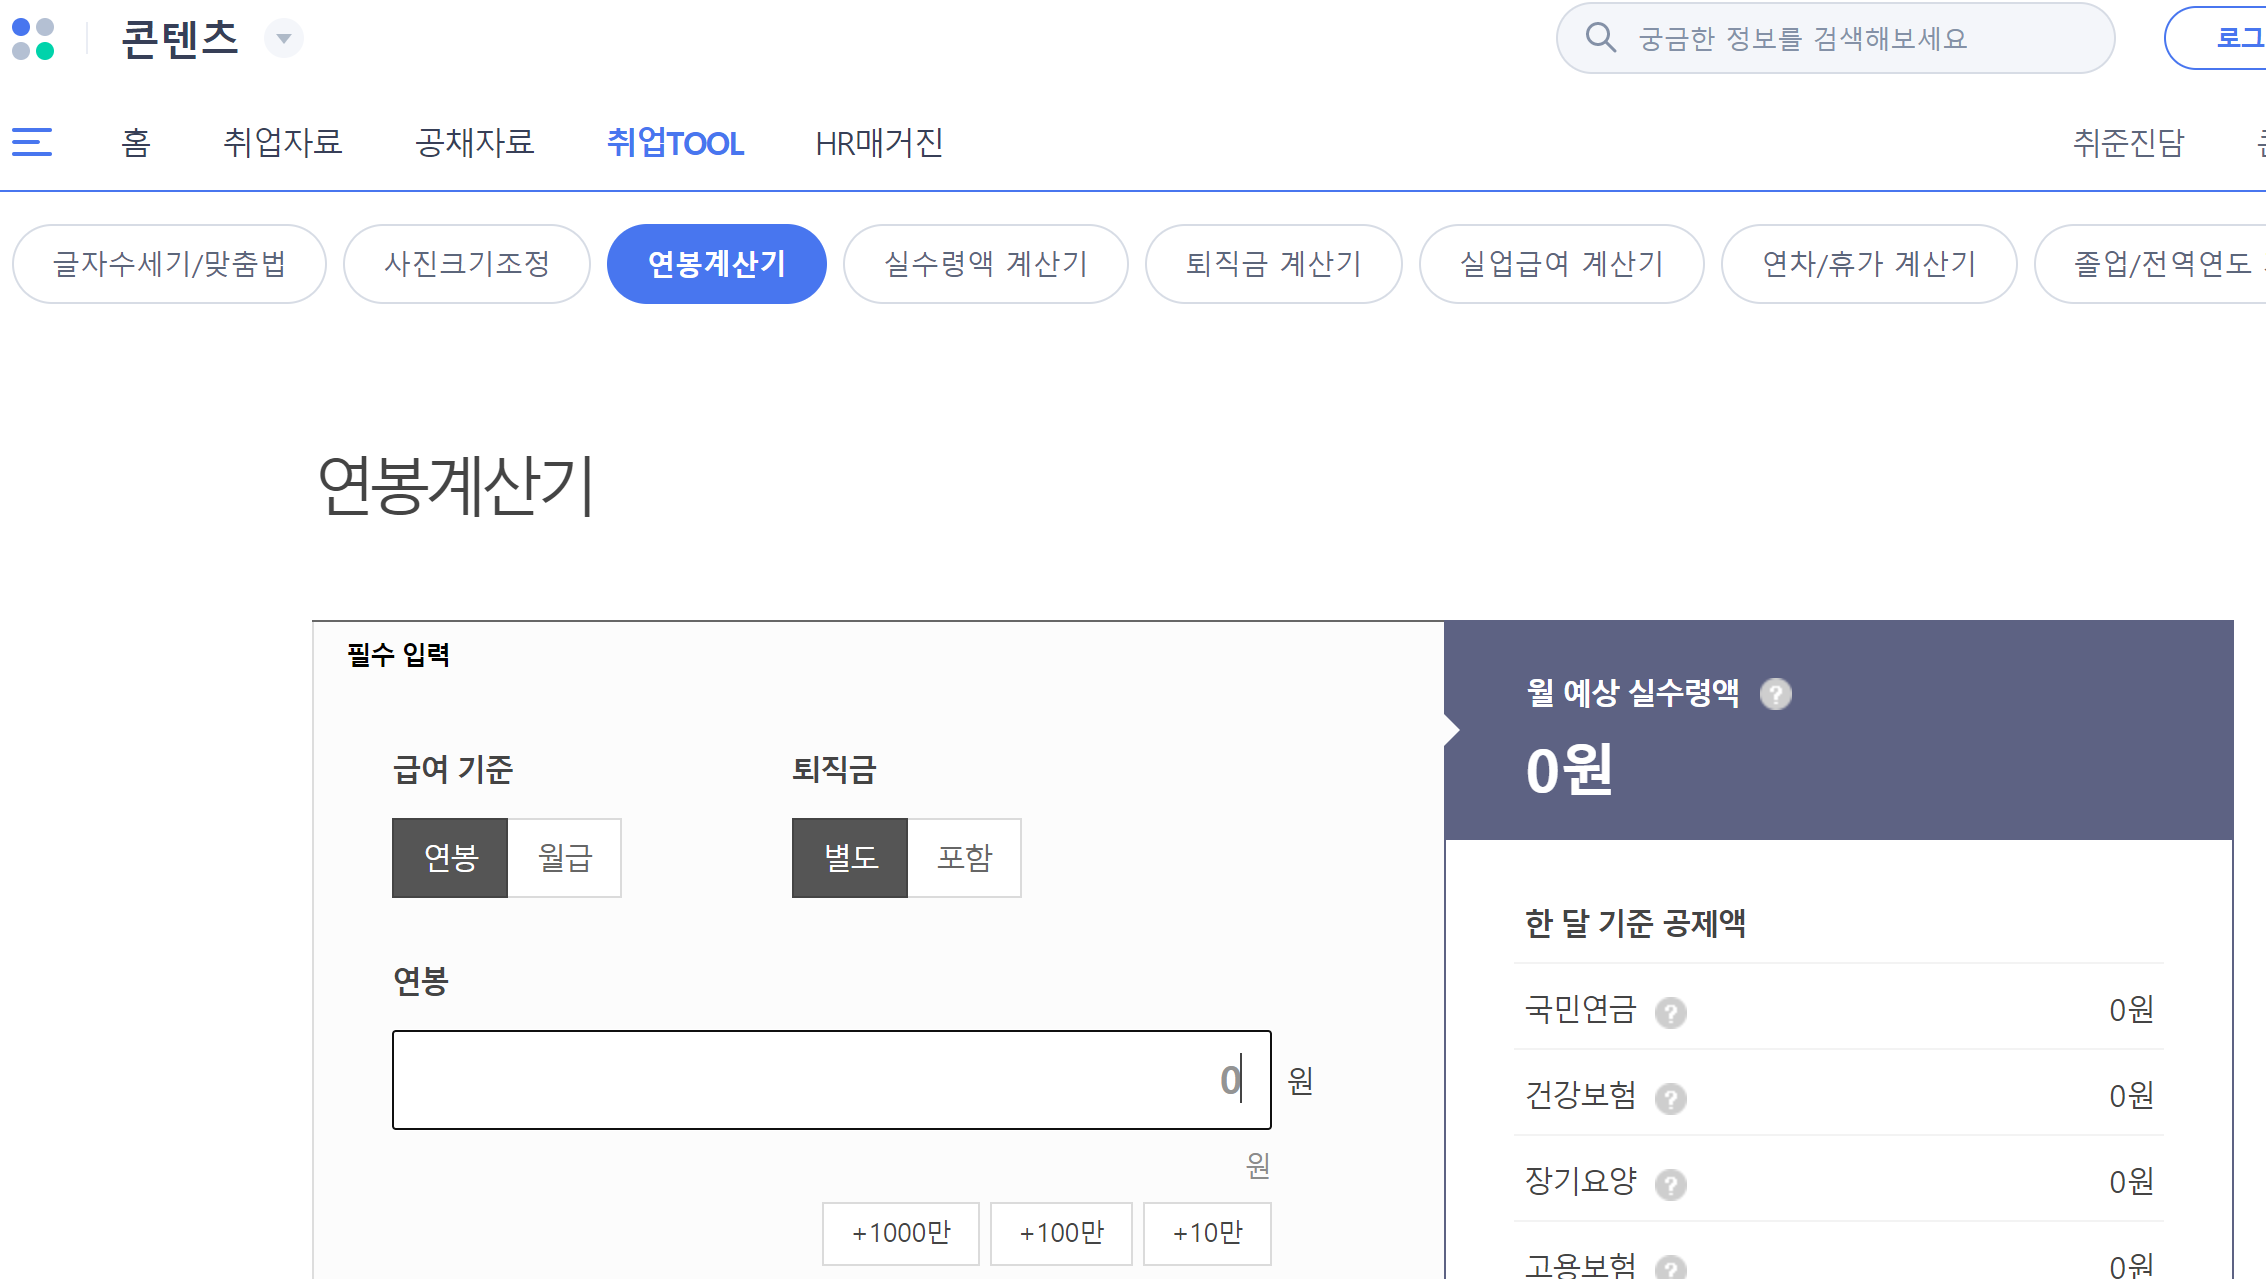Click the search magnifier icon

coord(1601,38)
